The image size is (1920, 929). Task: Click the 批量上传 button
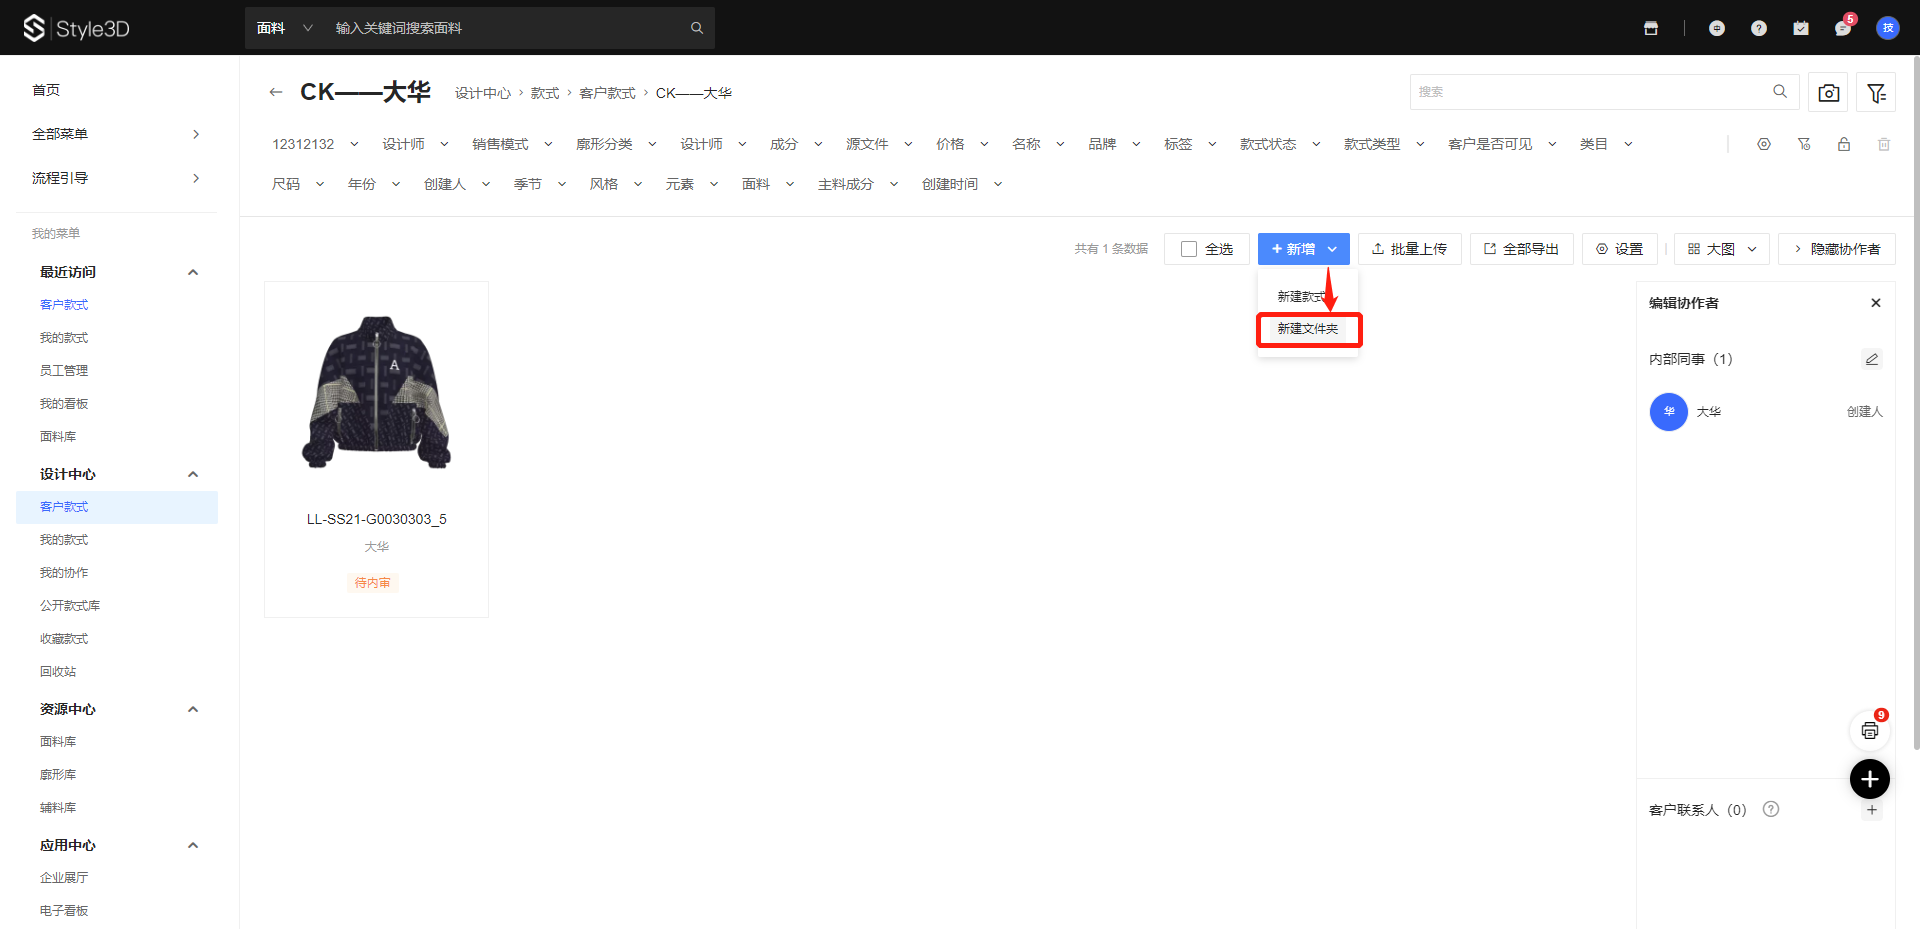pyautogui.click(x=1409, y=249)
